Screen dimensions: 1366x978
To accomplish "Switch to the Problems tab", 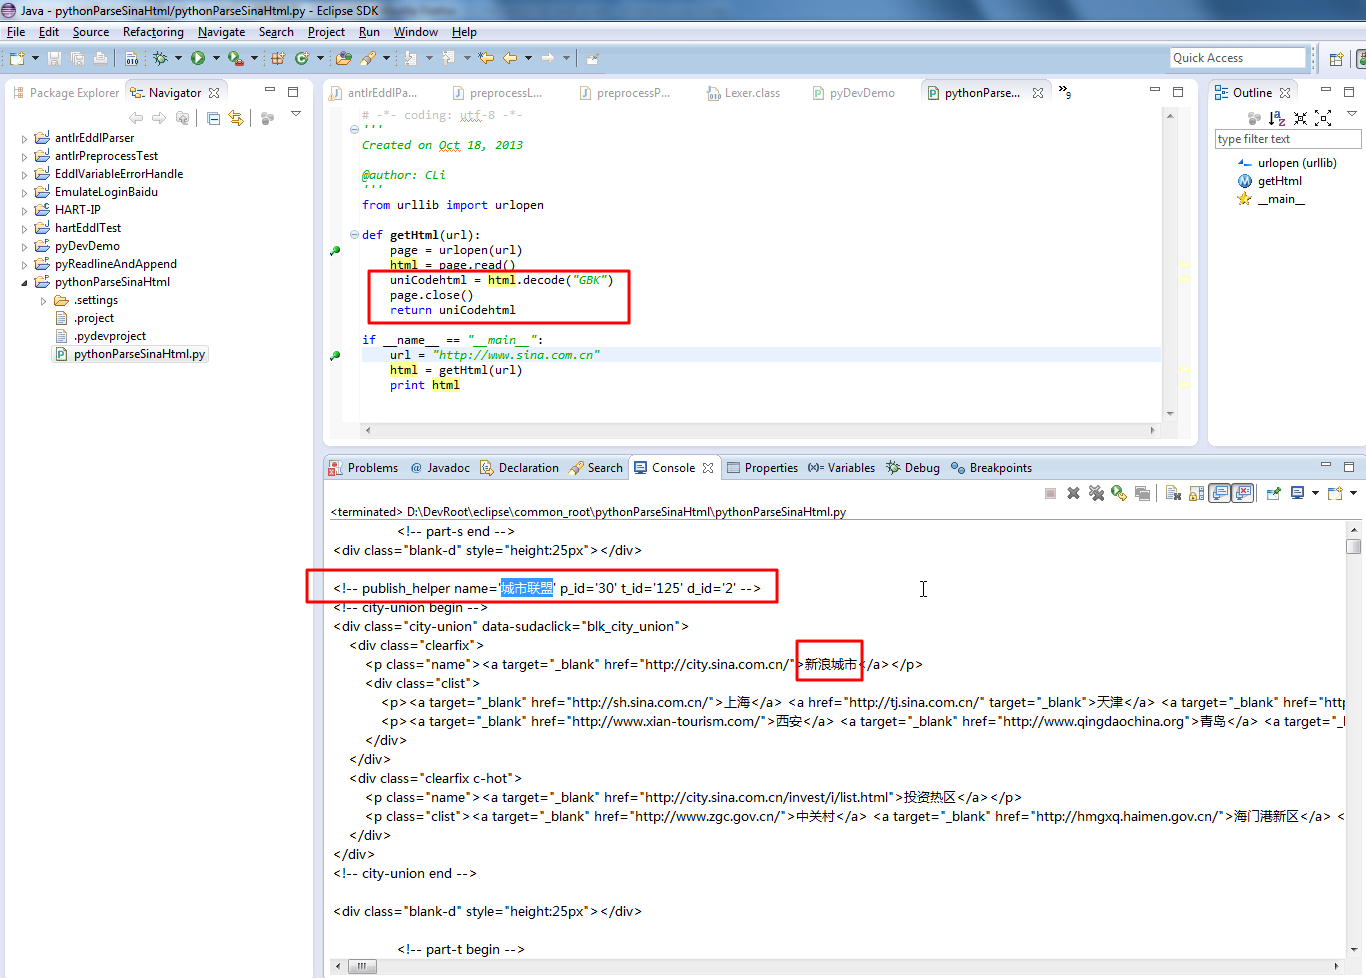I will coord(363,468).
